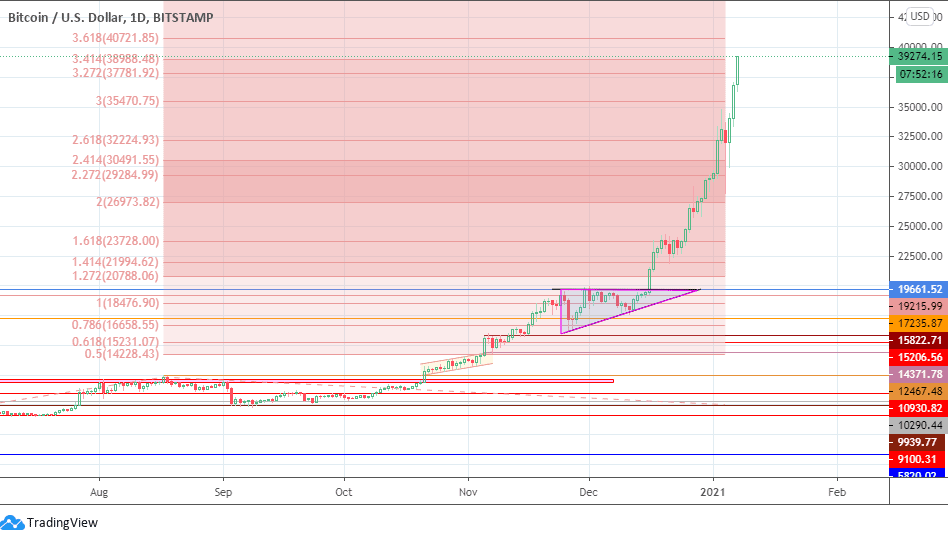Screen dimensions: 948x541
Task: Select the orange channel drawing near November
Action: click(x=456, y=364)
